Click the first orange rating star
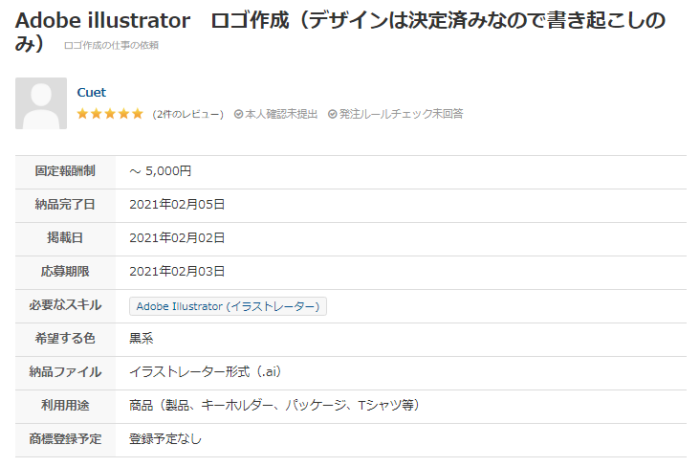The width and height of the screenshot is (700, 467). pyautogui.click(x=83, y=114)
